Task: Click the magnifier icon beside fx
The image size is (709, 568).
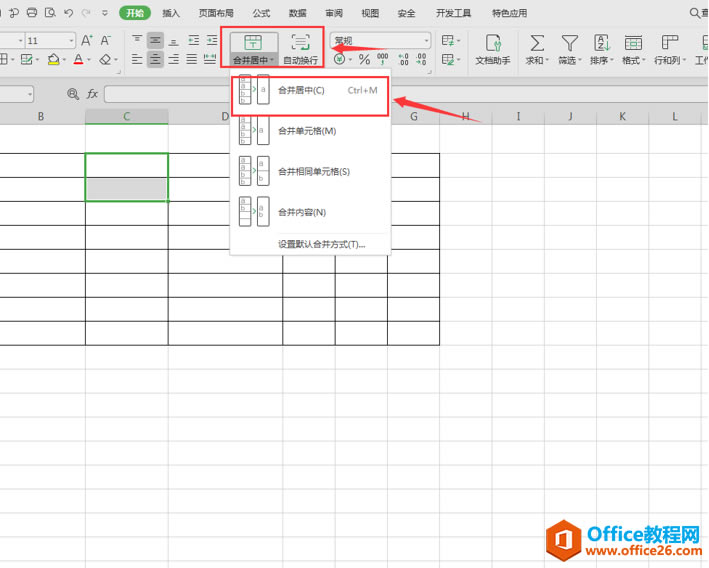Action: click(x=72, y=94)
